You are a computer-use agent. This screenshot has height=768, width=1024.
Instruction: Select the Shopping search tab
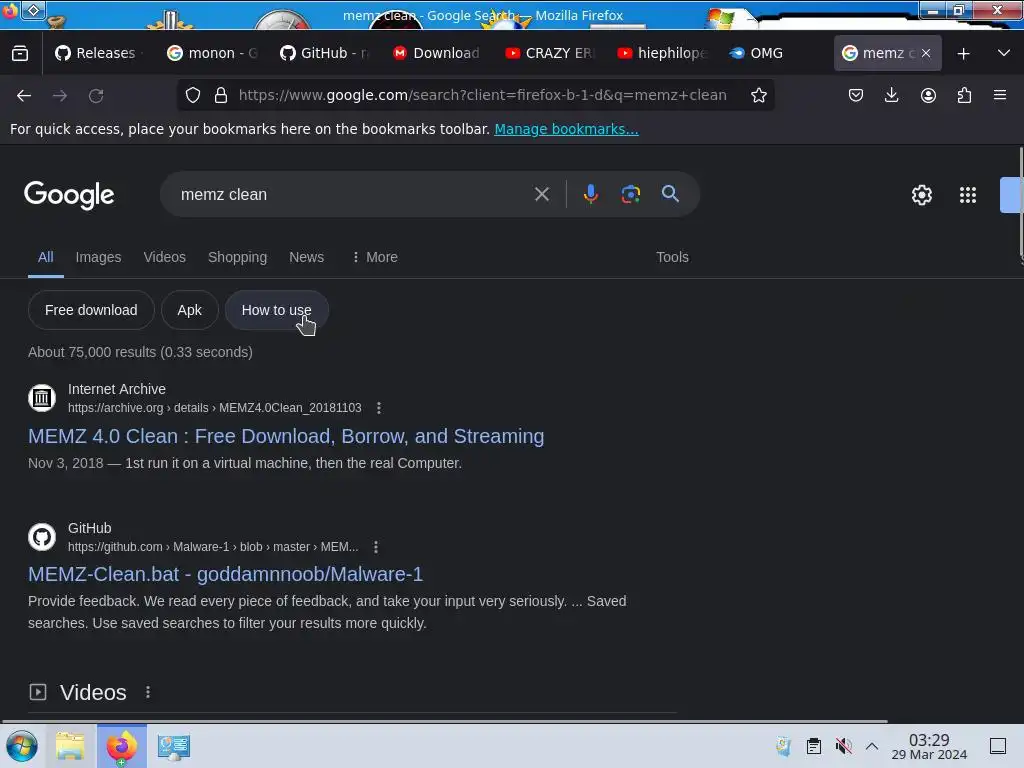[237, 257]
